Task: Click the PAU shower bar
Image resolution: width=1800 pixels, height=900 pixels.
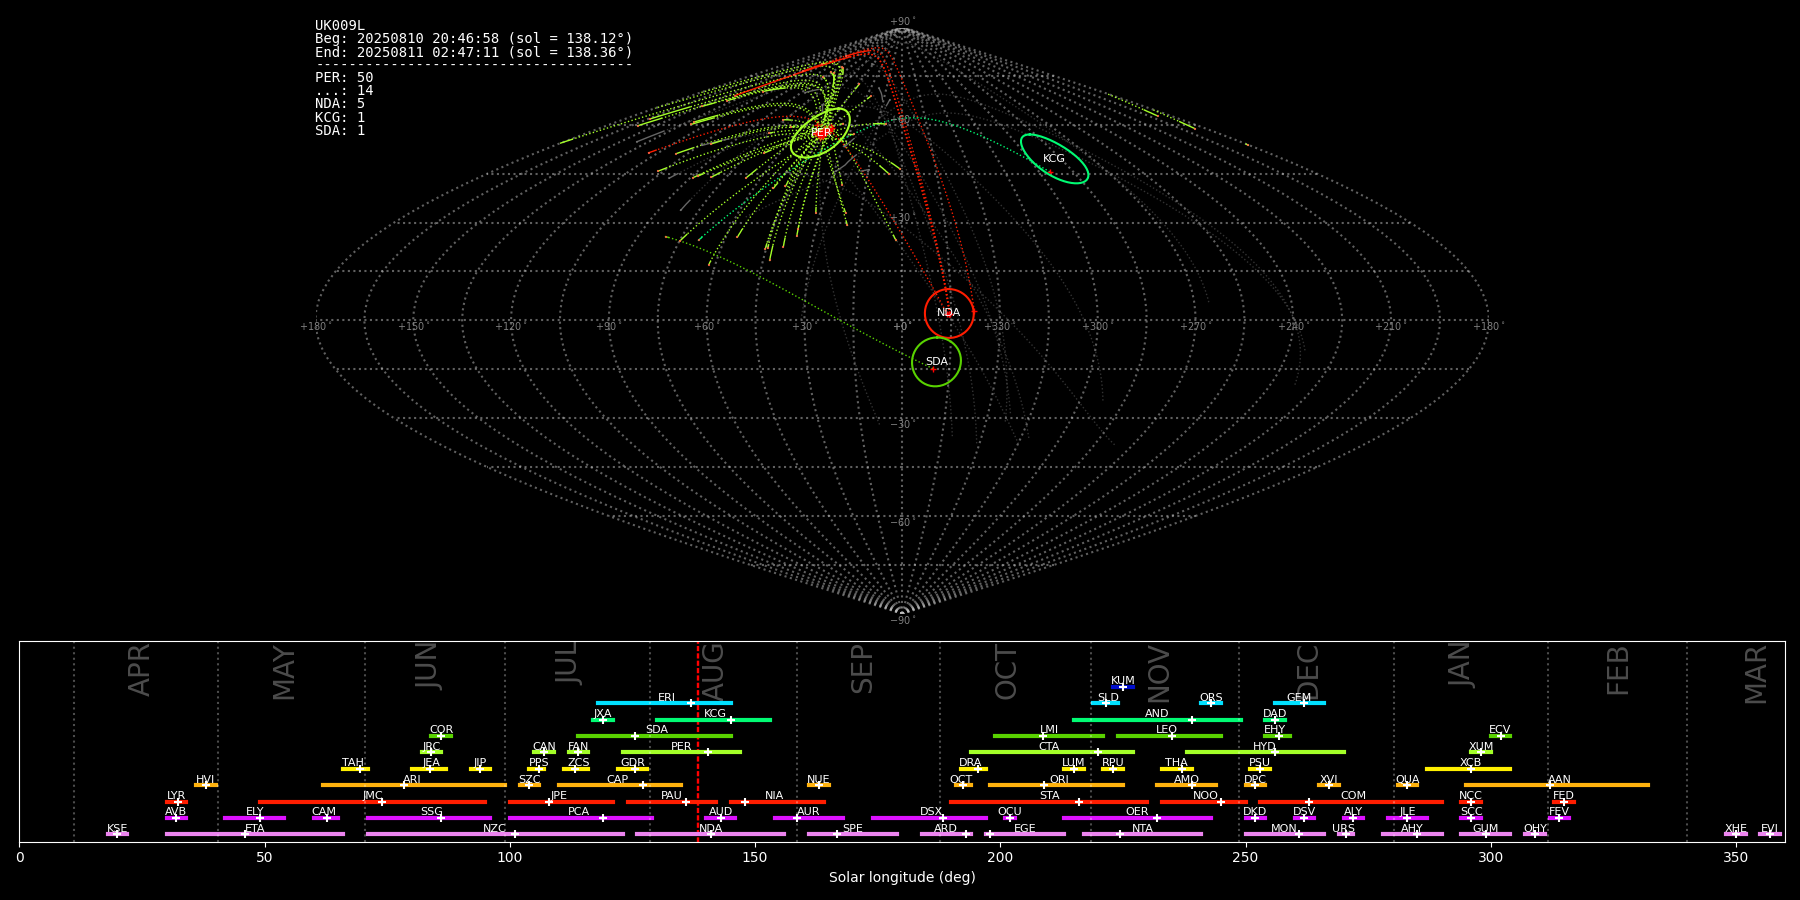Action: pyautogui.click(x=672, y=802)
